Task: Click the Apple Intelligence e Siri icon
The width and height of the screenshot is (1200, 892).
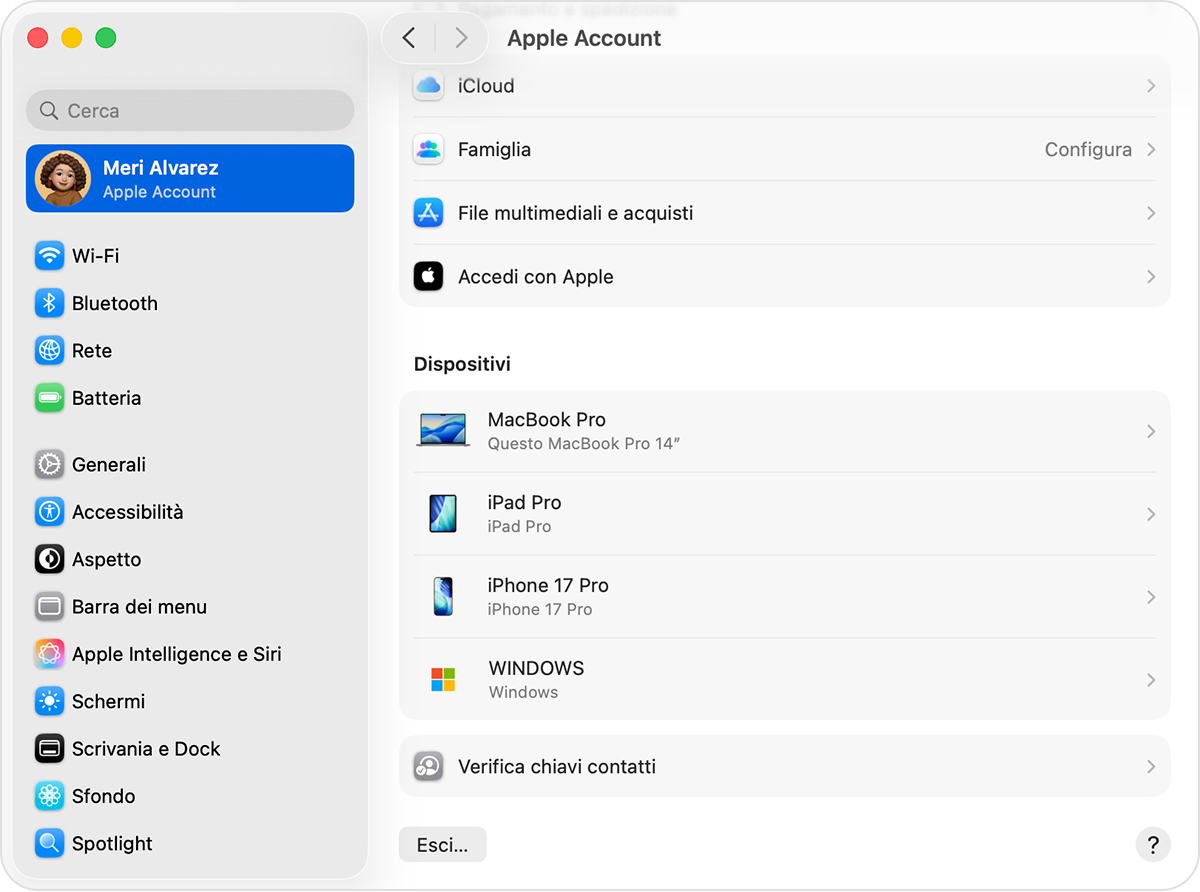Action: pyautogui.click(x=49, y=654)
